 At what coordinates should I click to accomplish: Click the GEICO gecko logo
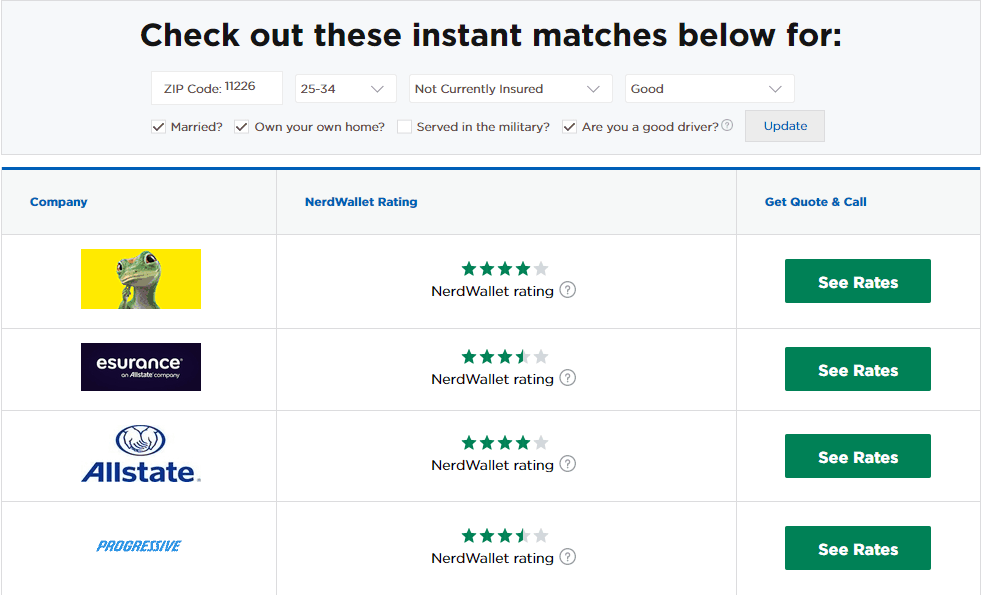pos(140,280)
